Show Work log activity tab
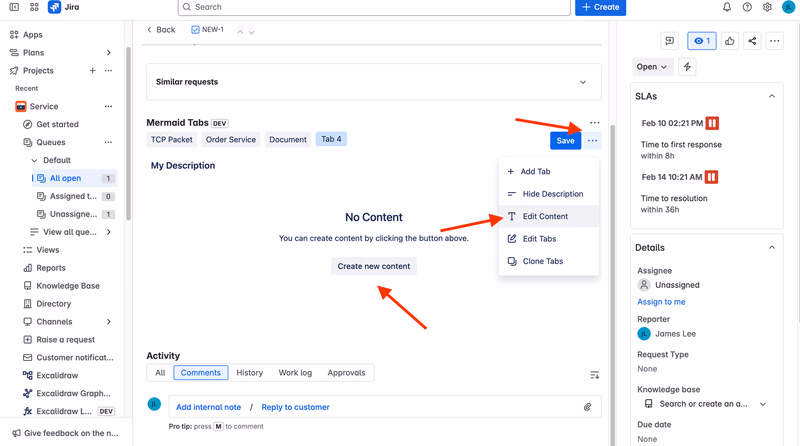Screen dimensions: 800x446 [x=295, y=373]
